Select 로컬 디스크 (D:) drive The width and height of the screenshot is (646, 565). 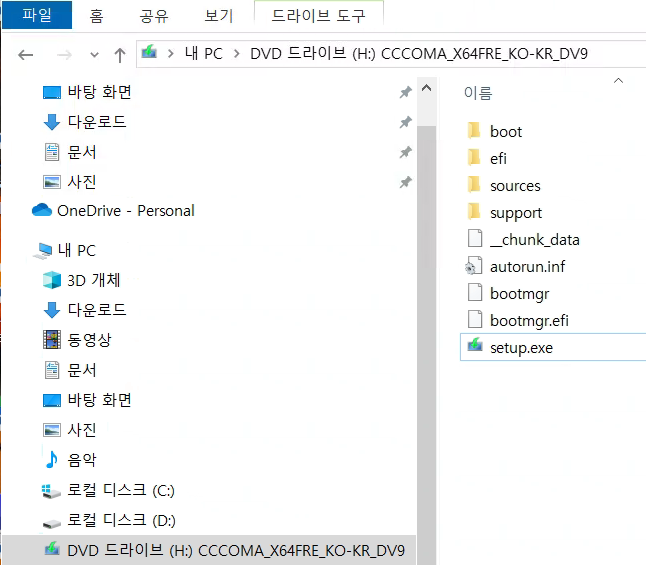point(121,520)
